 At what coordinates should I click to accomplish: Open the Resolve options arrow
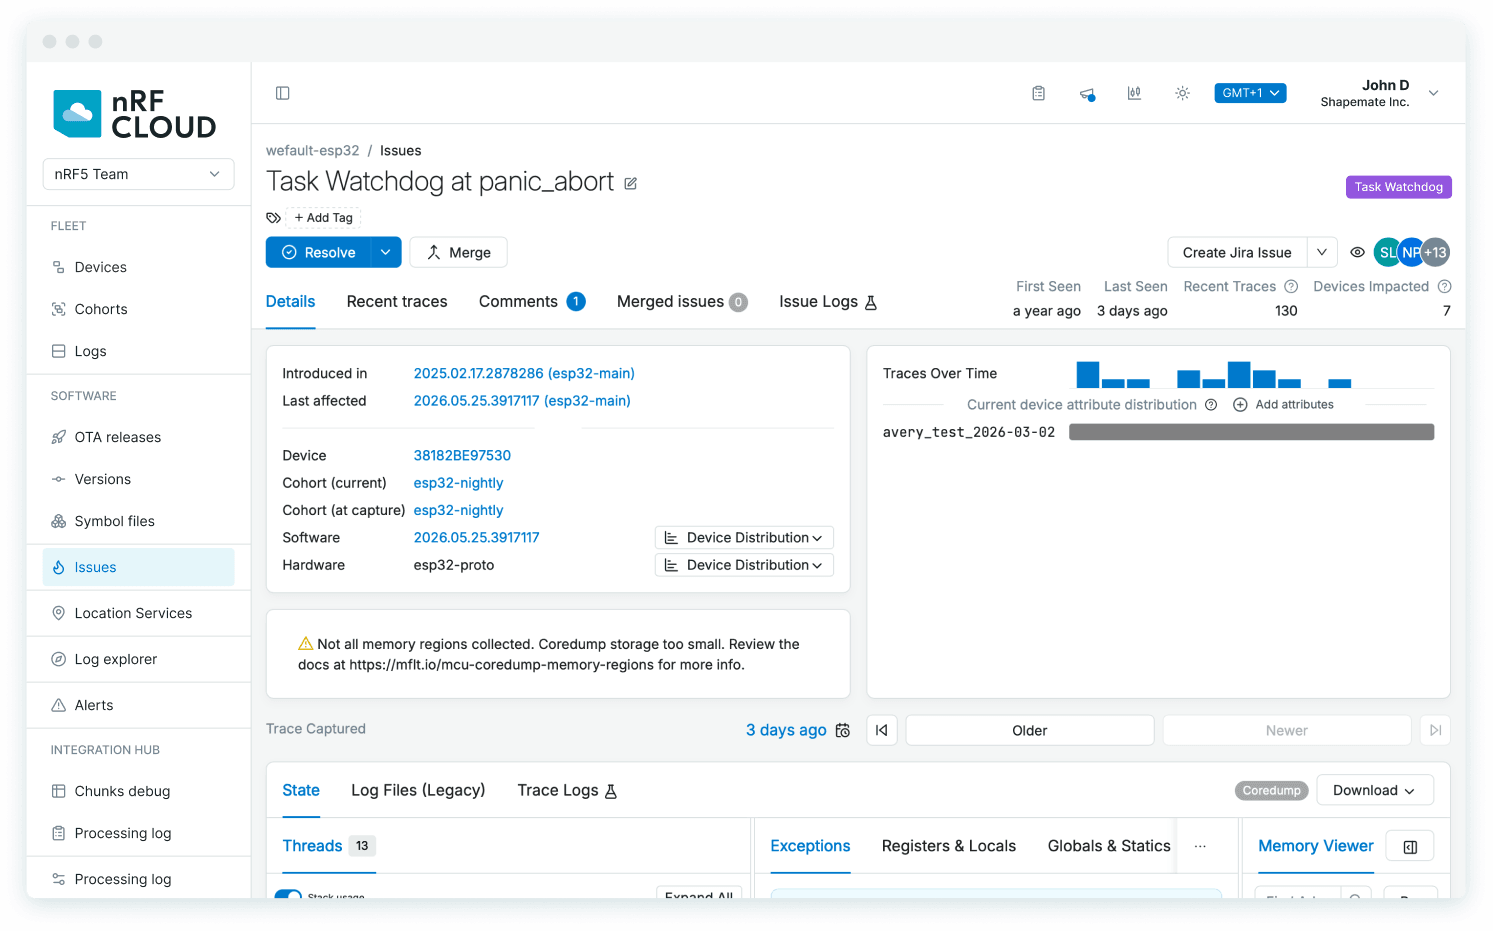pos(386,253)
